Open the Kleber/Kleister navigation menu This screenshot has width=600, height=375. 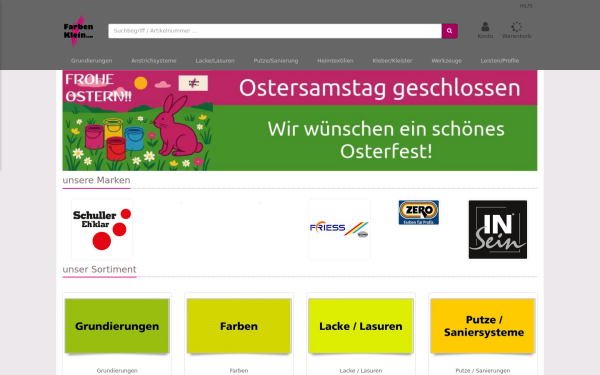click(x=393, y=60)
